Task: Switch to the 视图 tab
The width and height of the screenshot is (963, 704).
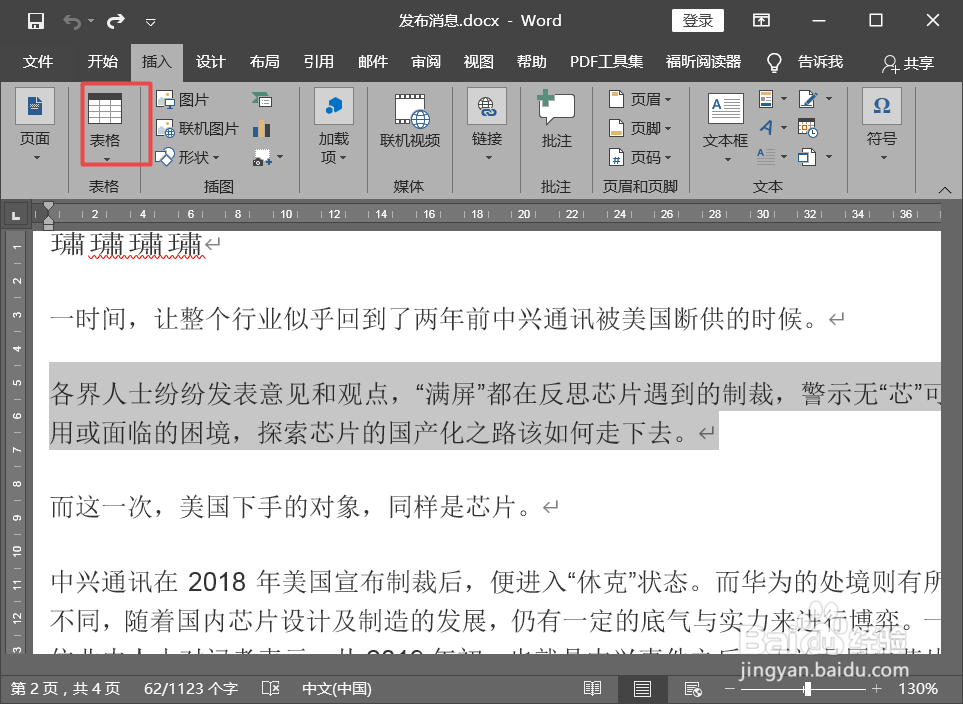Action: point(478,62)
